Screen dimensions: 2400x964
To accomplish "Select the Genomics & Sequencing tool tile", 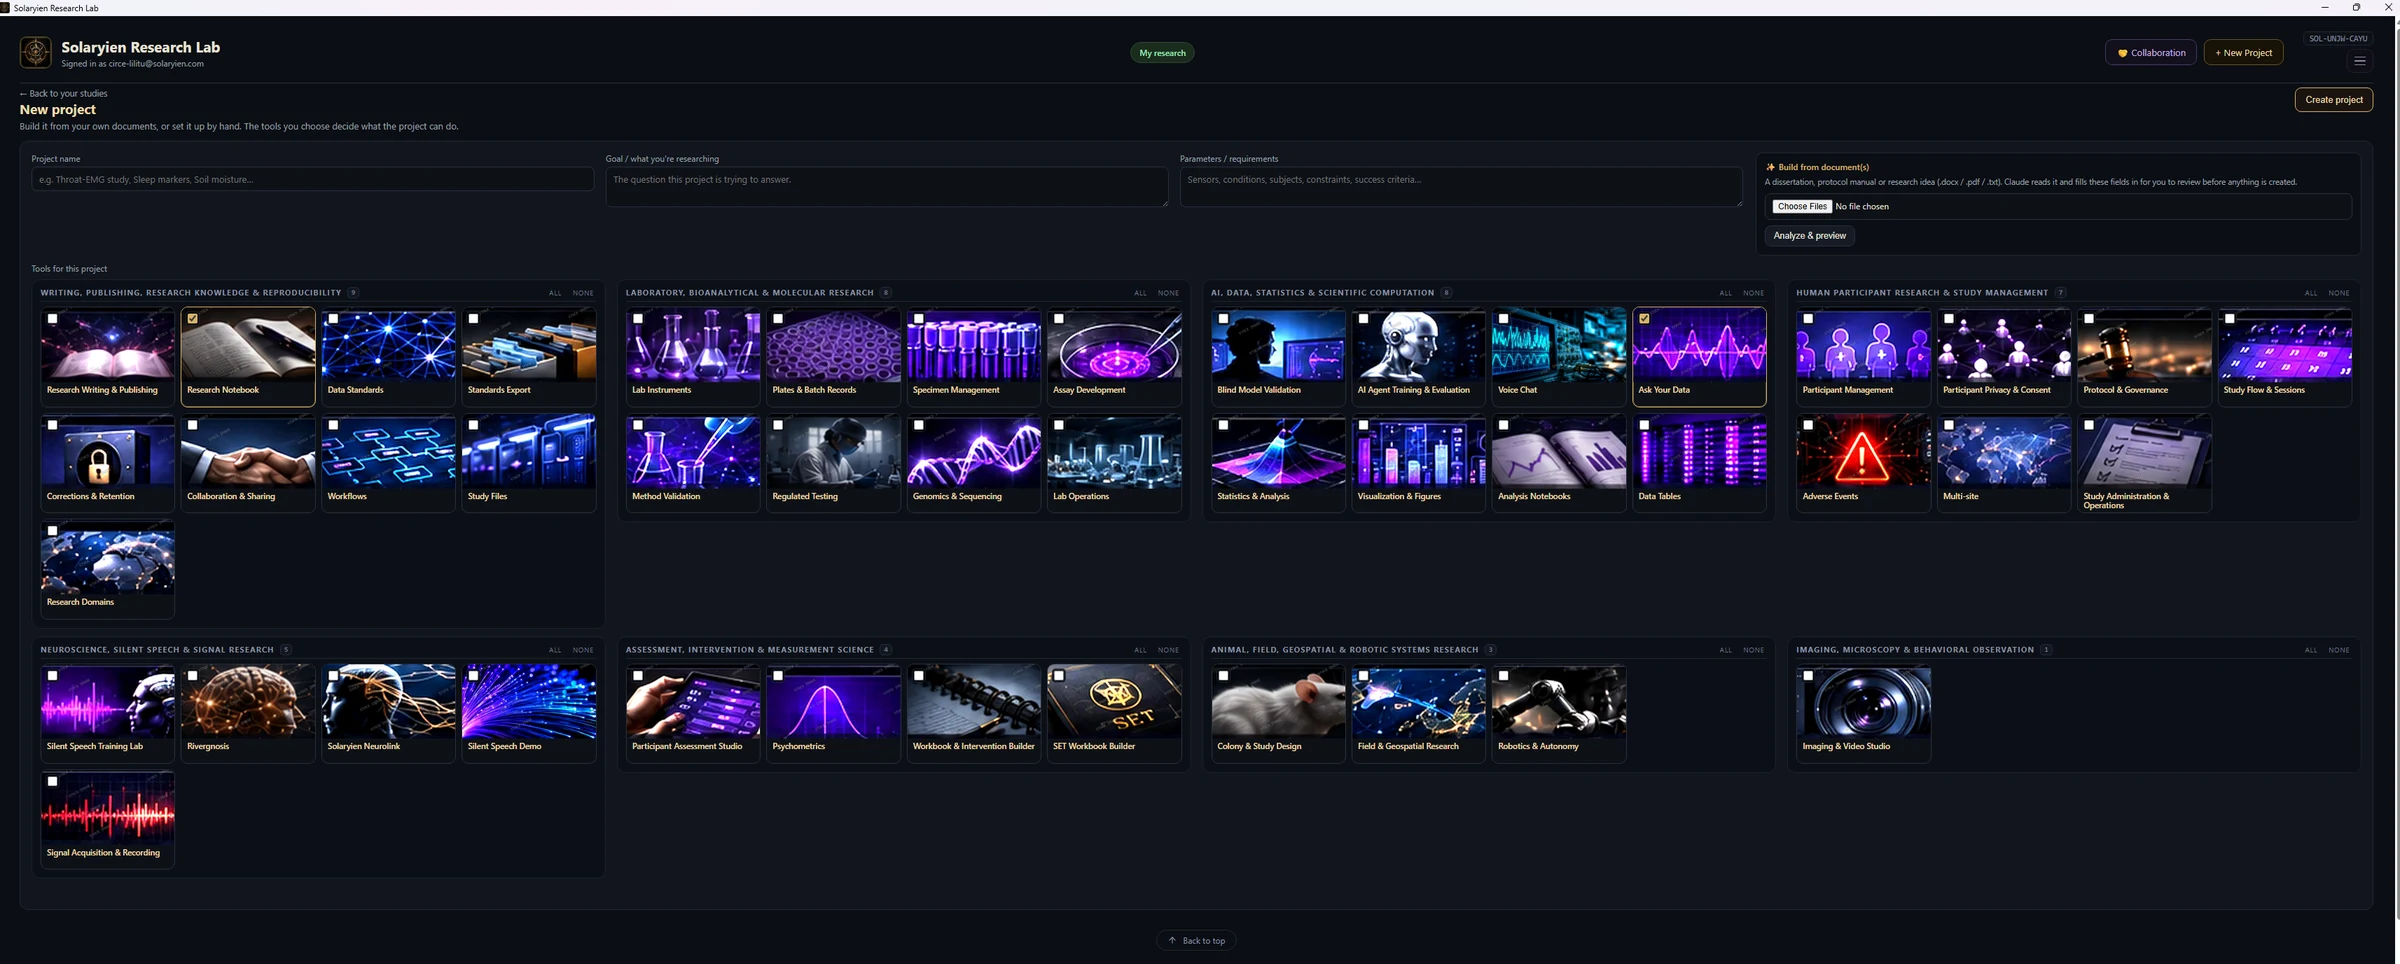I will click(973, 463).
